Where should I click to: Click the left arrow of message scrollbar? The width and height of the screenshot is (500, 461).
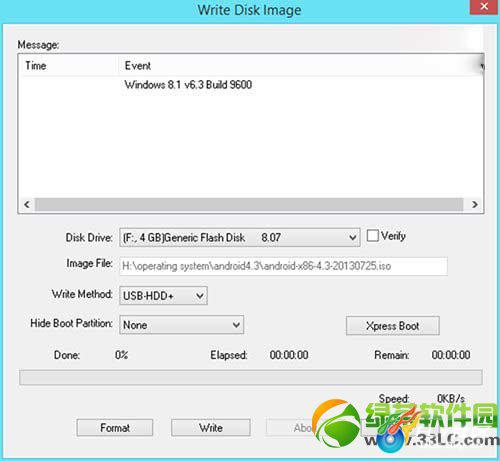(27, 204)
